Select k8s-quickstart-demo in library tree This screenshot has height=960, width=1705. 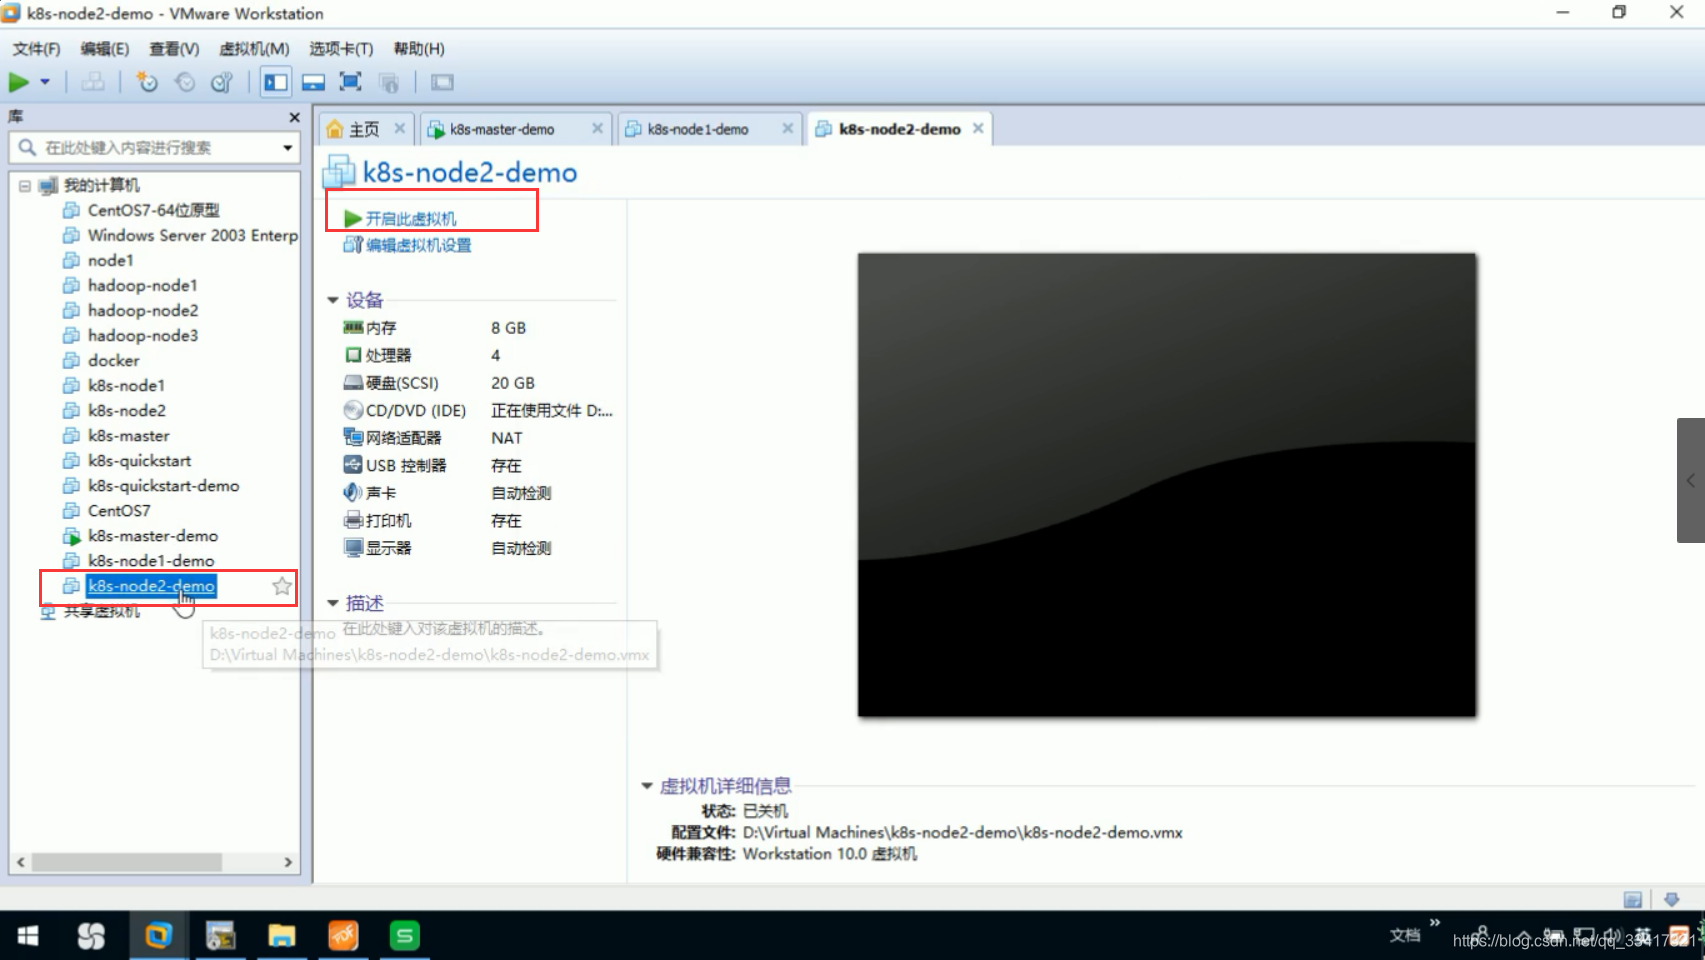click(x=163, y=485)
